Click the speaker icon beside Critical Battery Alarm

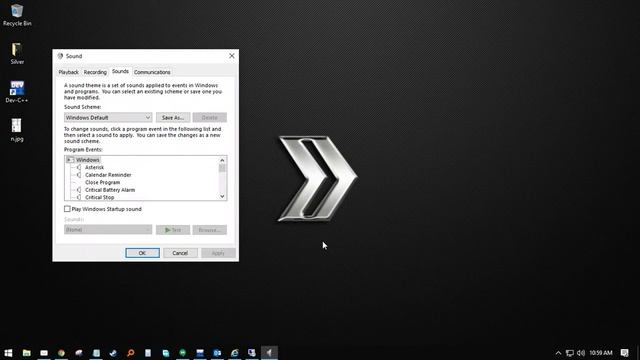[x=79, y=190]
